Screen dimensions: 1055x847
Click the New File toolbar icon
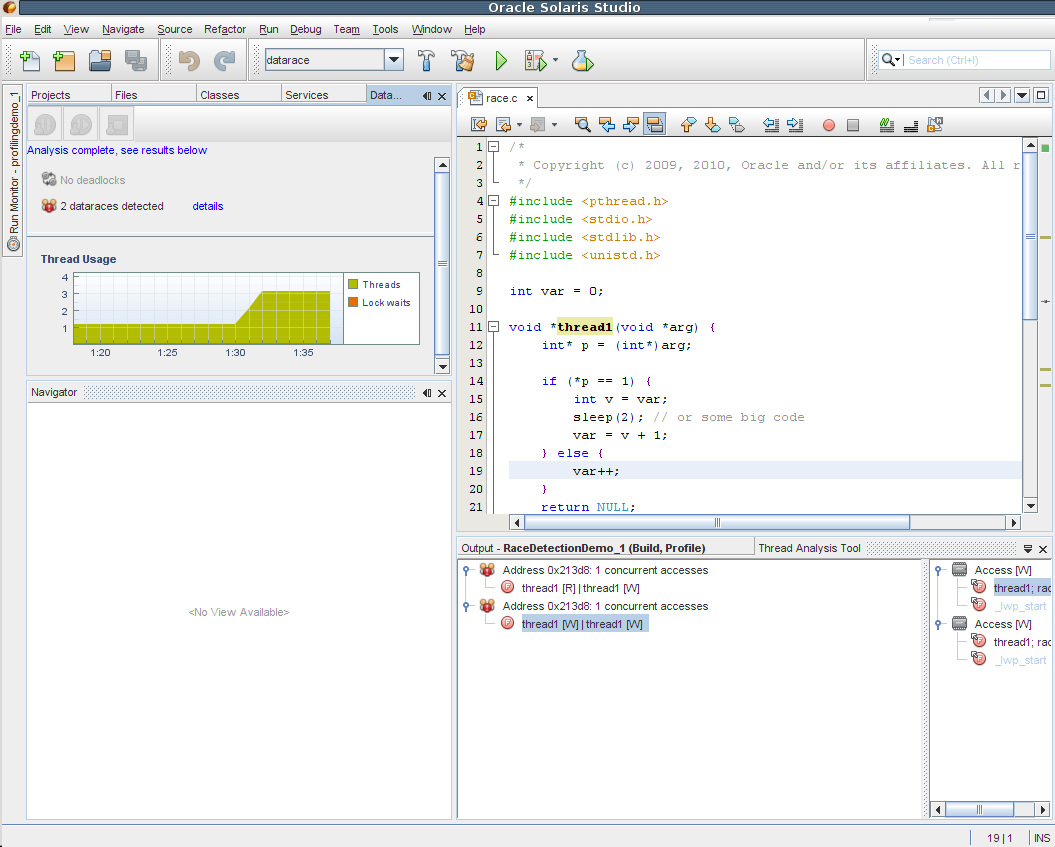point(30,61)
